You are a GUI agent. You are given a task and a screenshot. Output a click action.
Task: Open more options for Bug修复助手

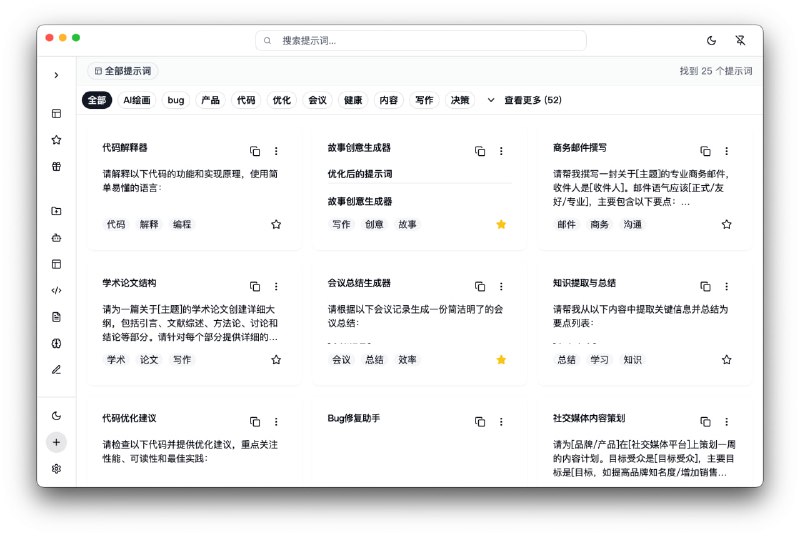(501, 422)
